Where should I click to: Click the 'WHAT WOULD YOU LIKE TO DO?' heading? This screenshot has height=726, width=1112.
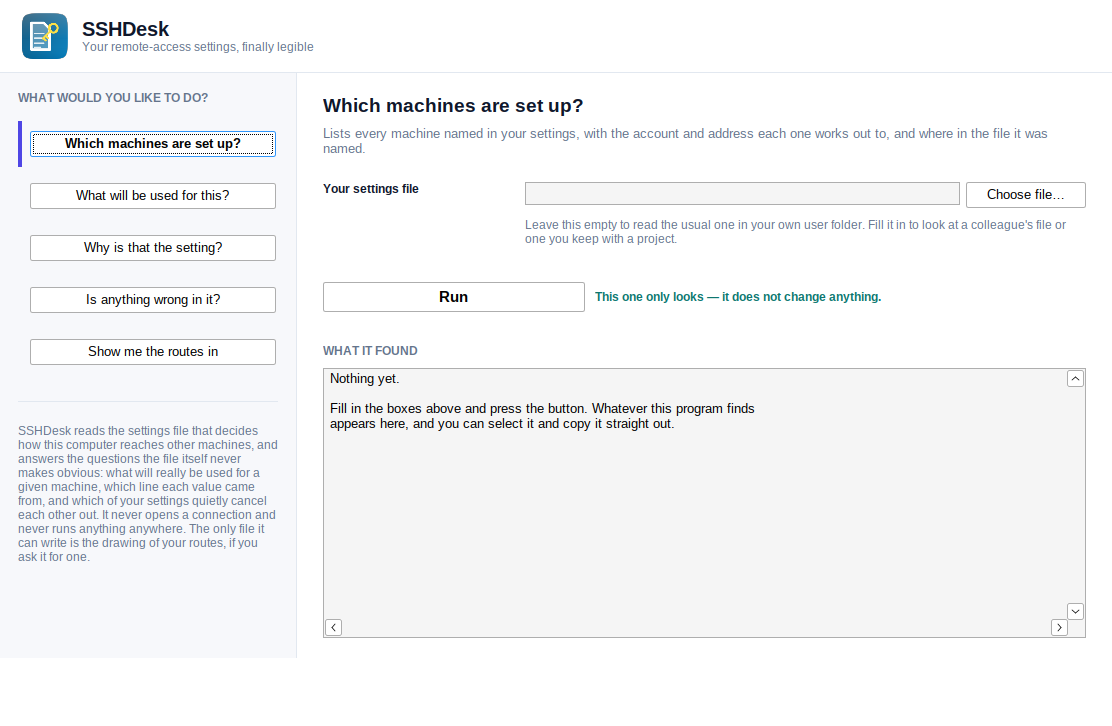pos(113,98)
